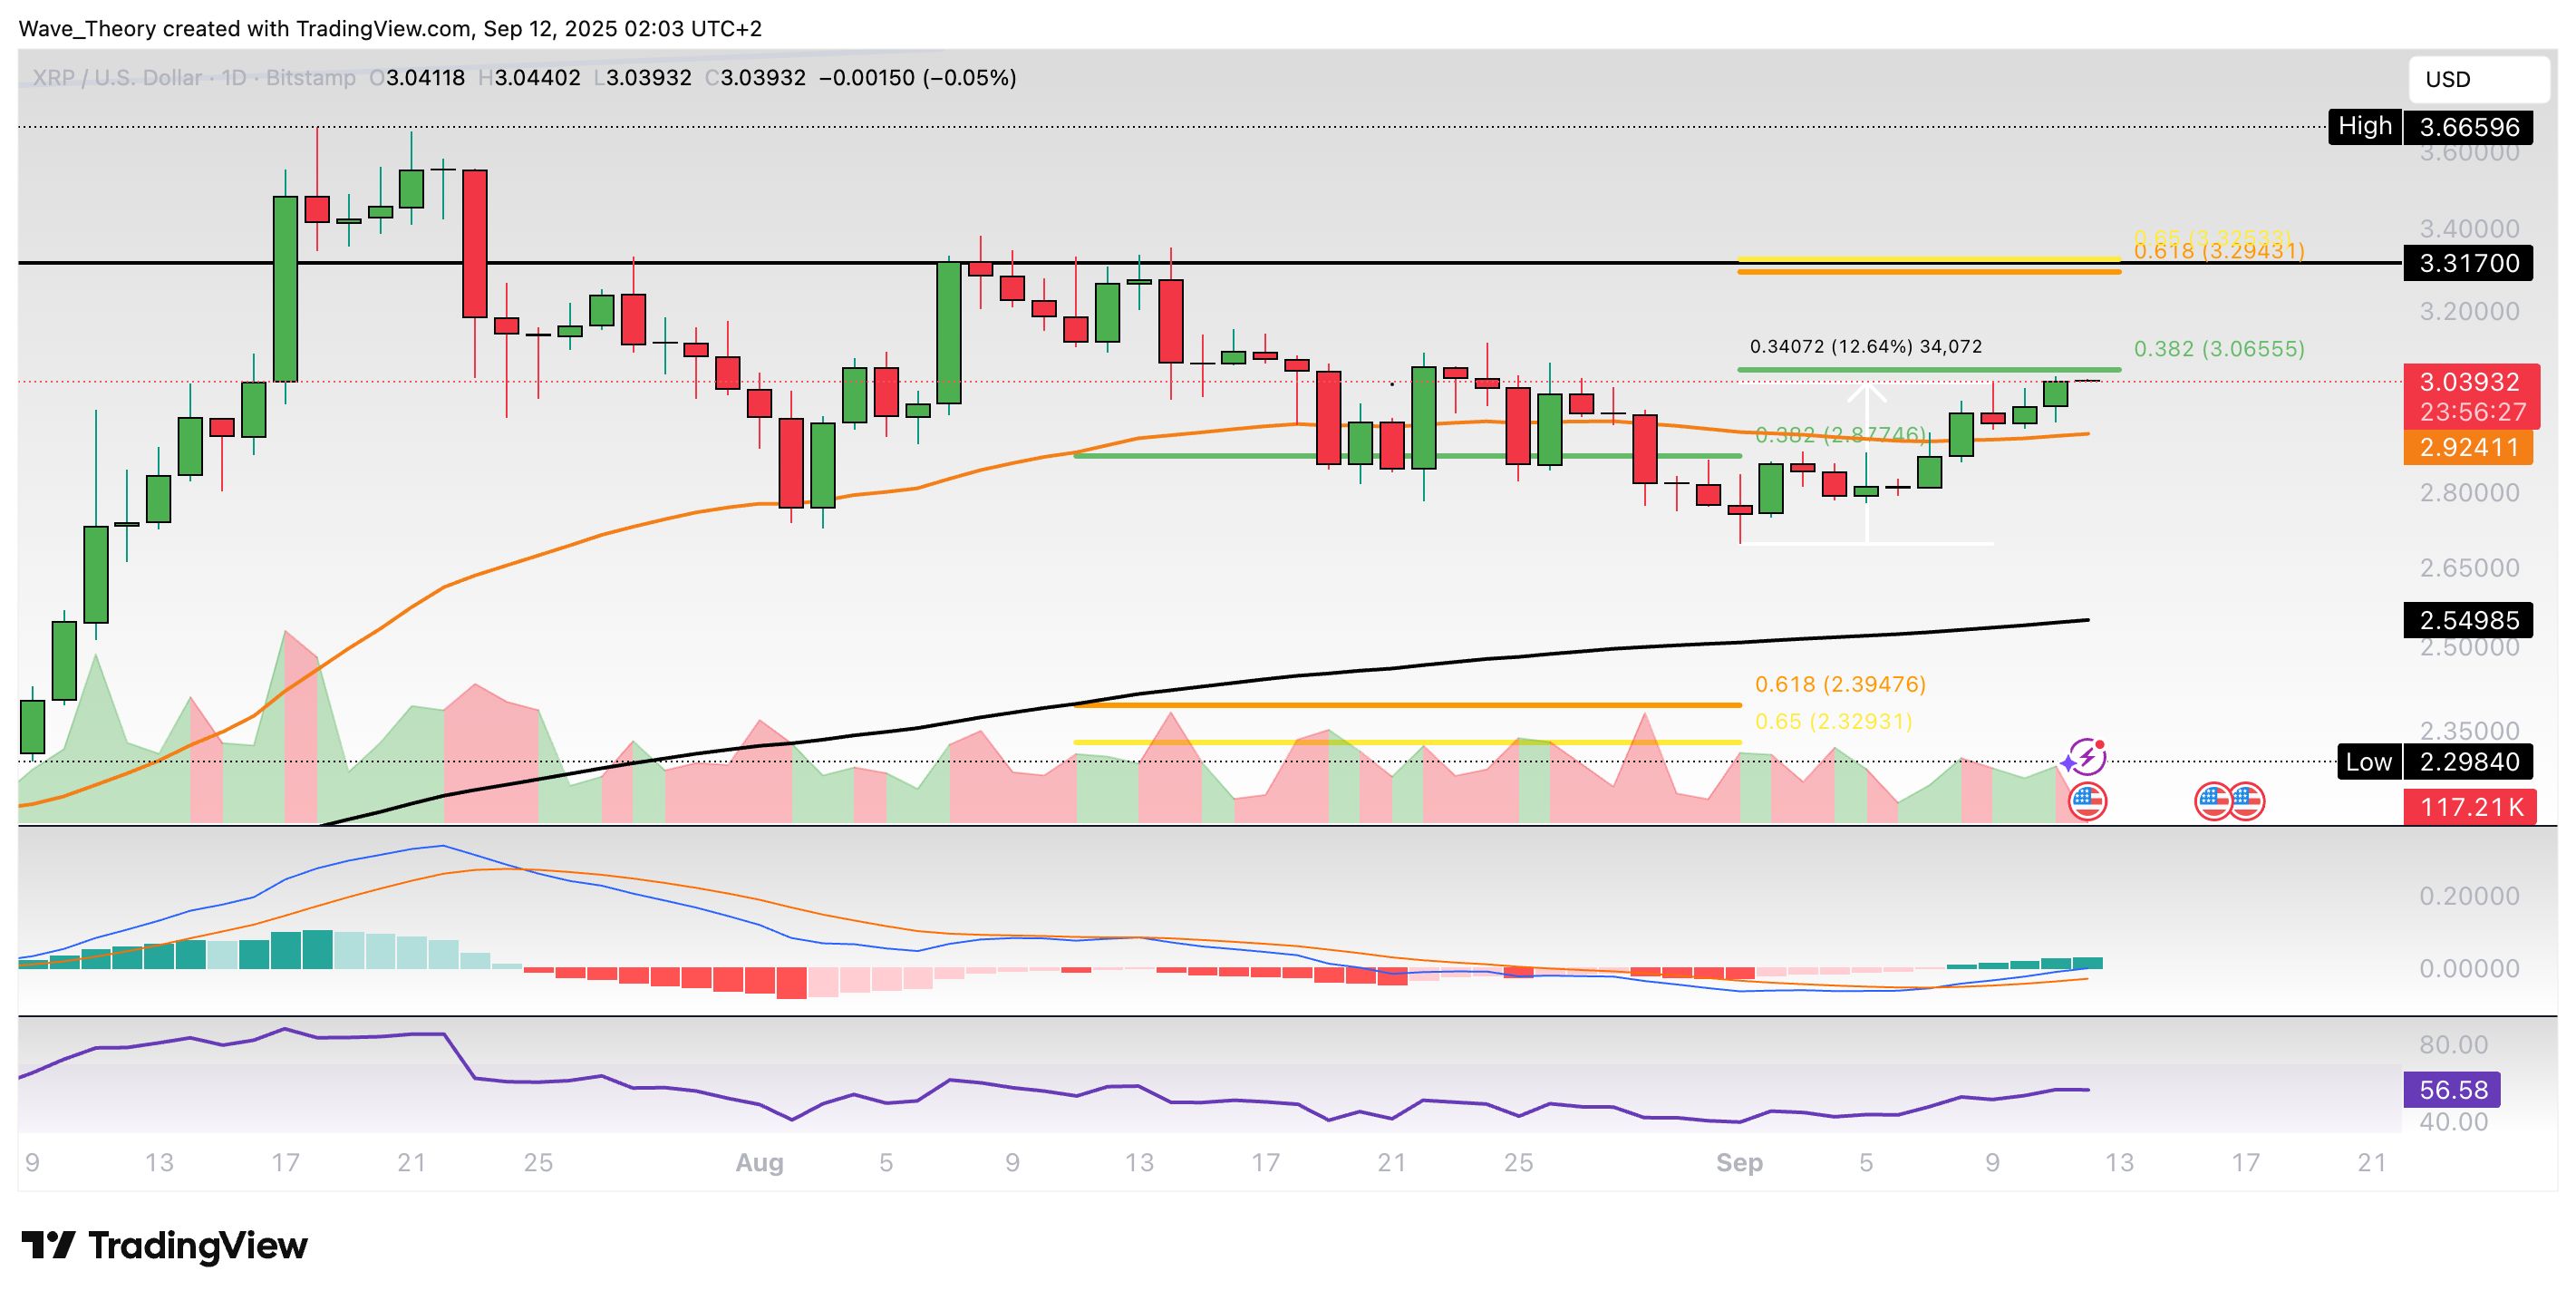
Task: Click the current price label 3.03932
Action: tap(2469, 382)
